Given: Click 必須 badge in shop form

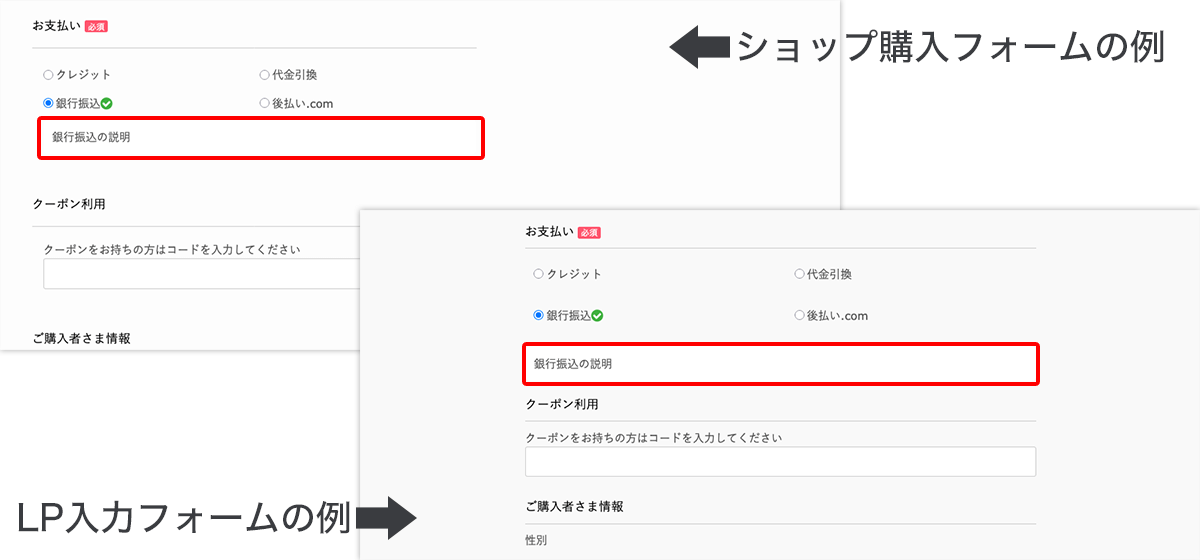Looking at the screenshot, I should (x=96, y=26).
